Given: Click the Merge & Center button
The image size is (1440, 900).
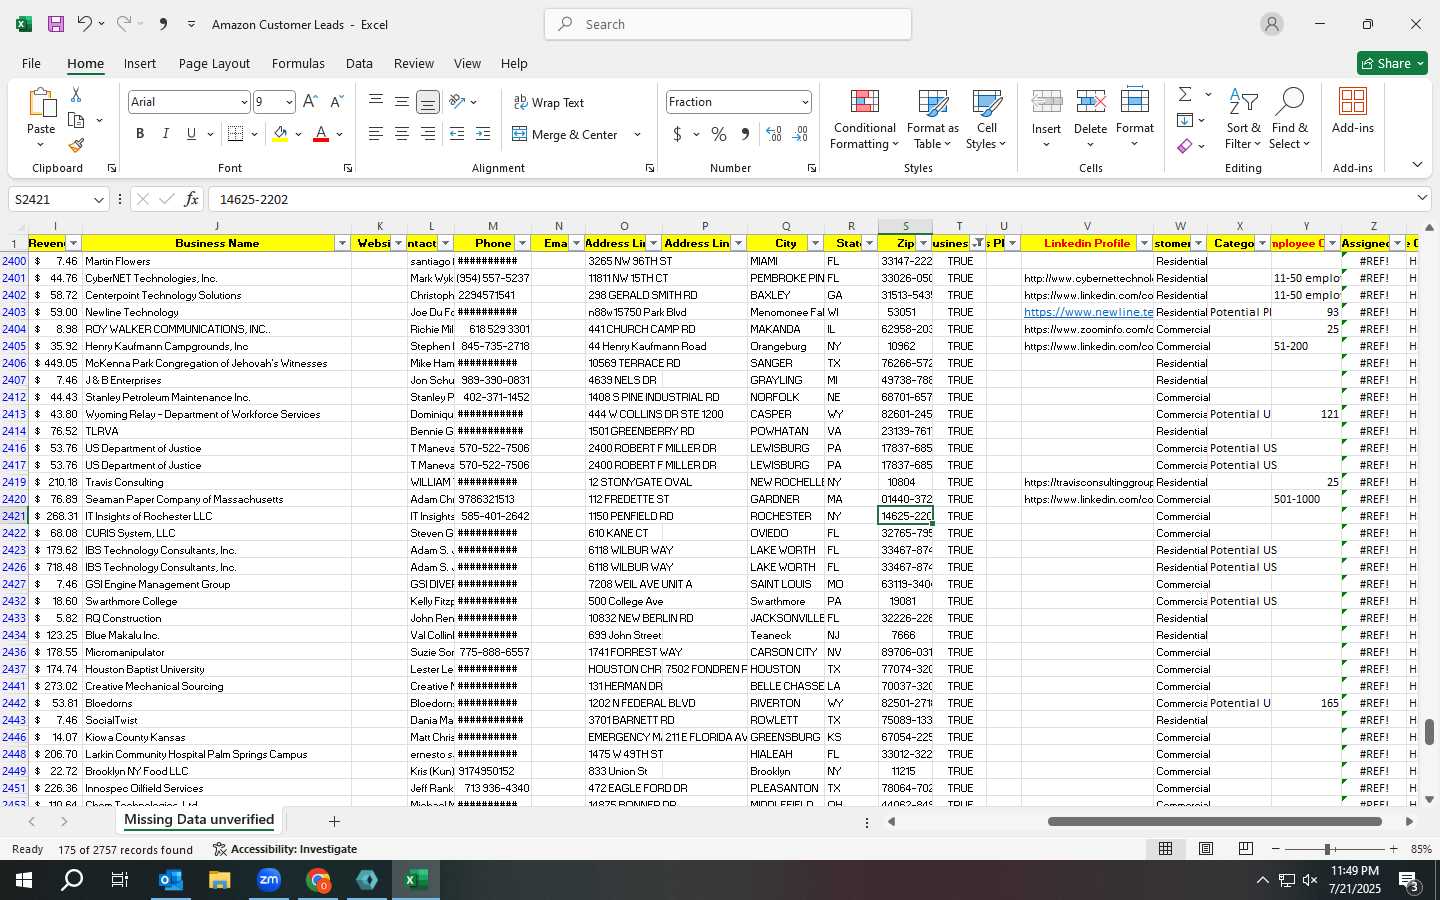Looking at the screenshot, I should (566, 134).
